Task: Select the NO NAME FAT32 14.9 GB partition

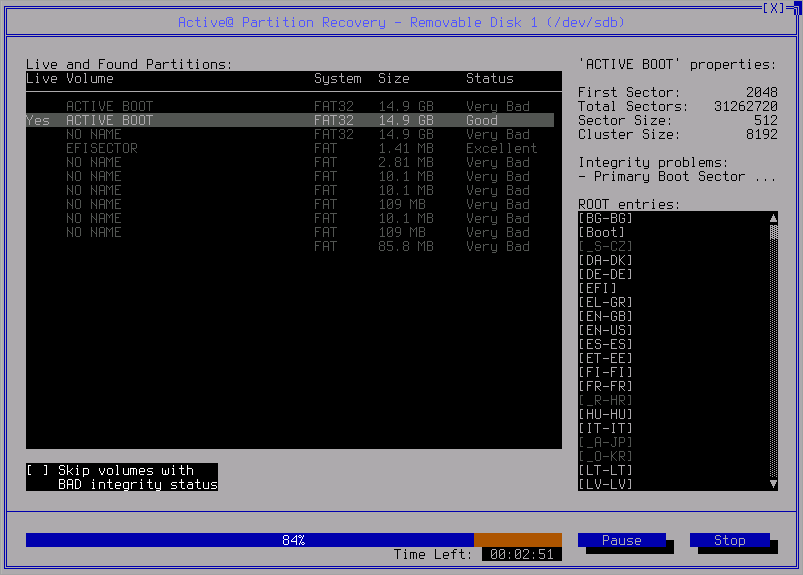Action: click(x=290, y=134)
